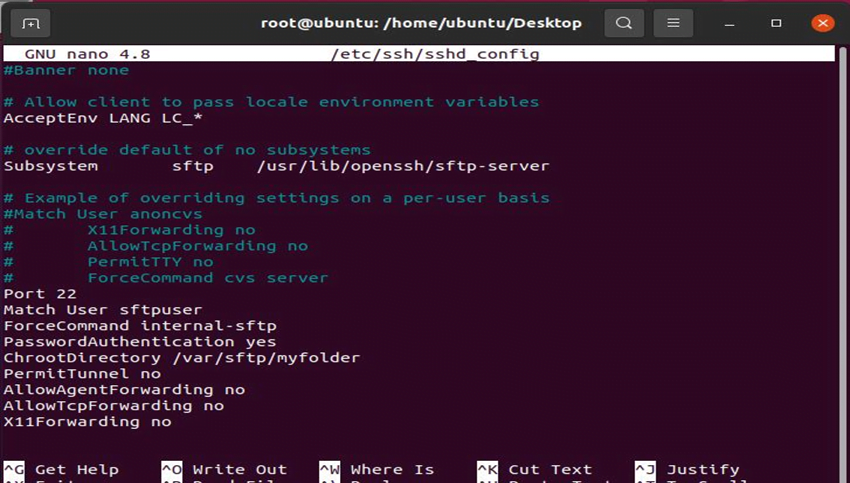Maximize the terminal window
The height and width of the screenshot is (483, 850).
[x=776, y=23]
